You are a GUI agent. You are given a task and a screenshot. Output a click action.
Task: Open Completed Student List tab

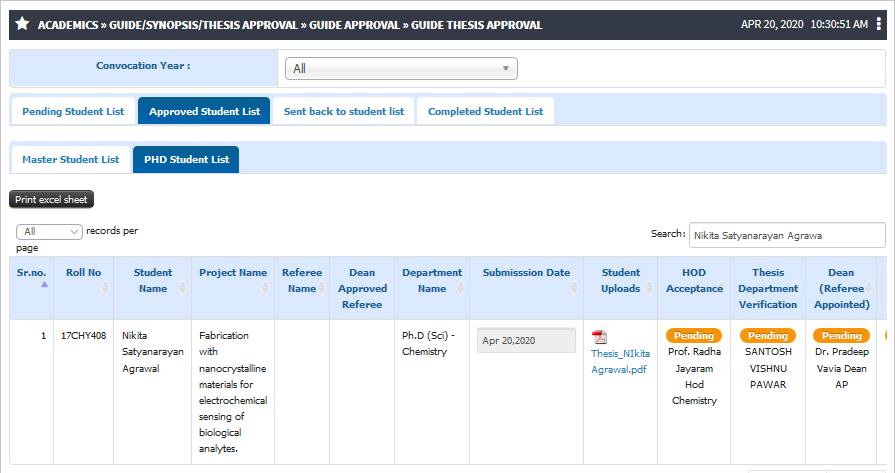click(485, 111)
